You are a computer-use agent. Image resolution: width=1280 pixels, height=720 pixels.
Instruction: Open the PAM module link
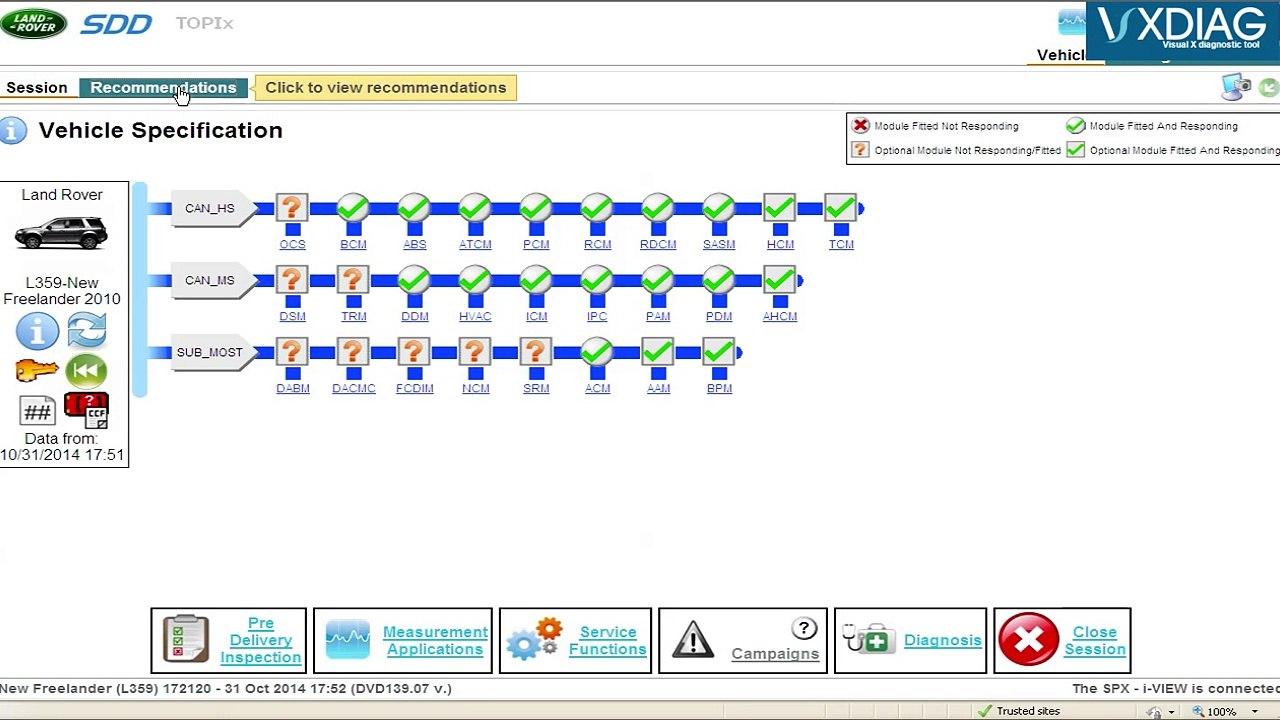pos(658,316)
